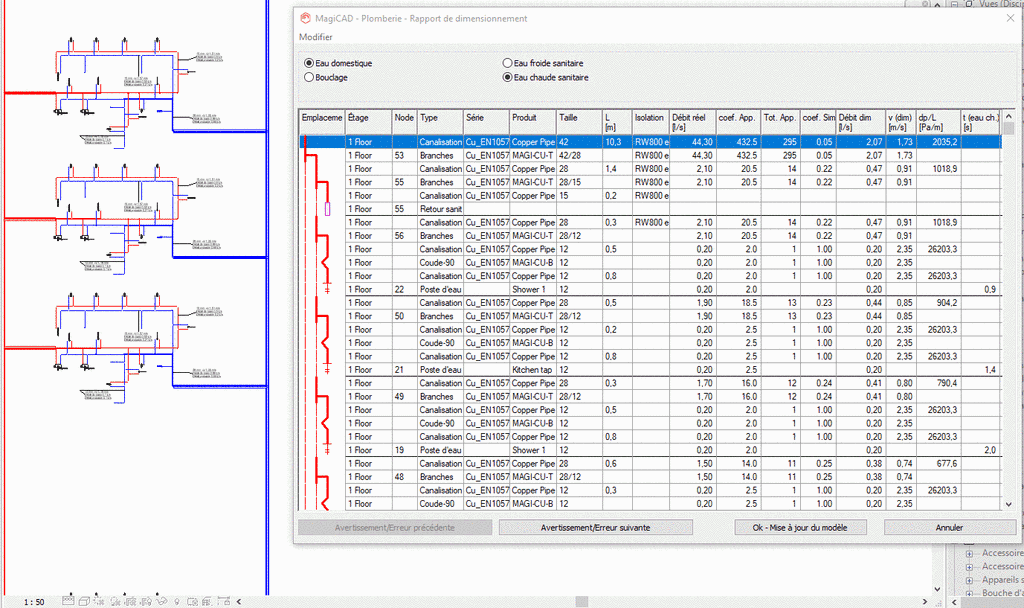
Task: Click the Retour sanit type cell
Action: (440, 209)
